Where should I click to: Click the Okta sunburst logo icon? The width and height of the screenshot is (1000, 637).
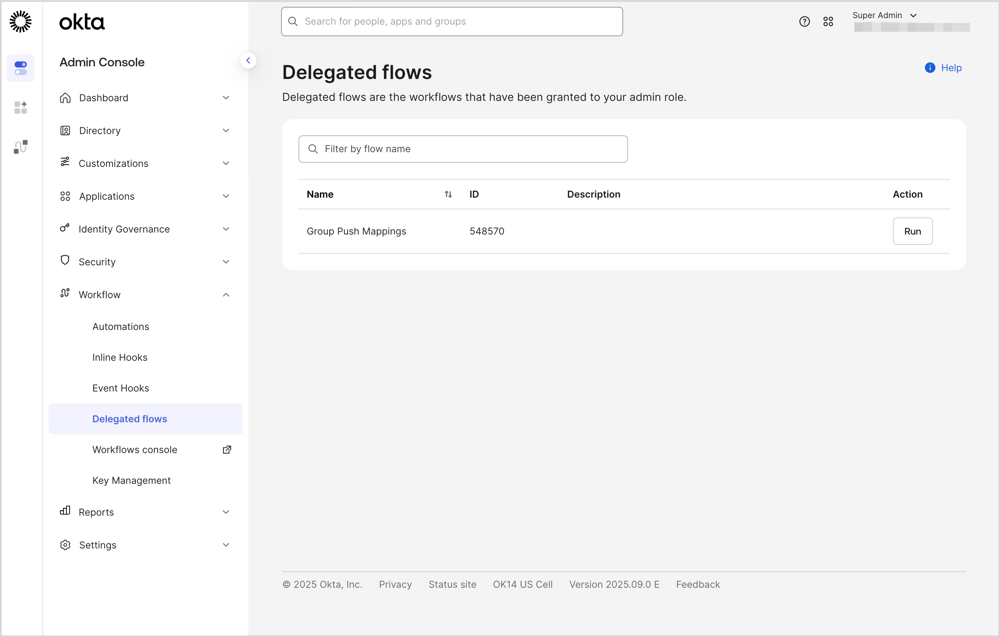(x=20, y=21)
